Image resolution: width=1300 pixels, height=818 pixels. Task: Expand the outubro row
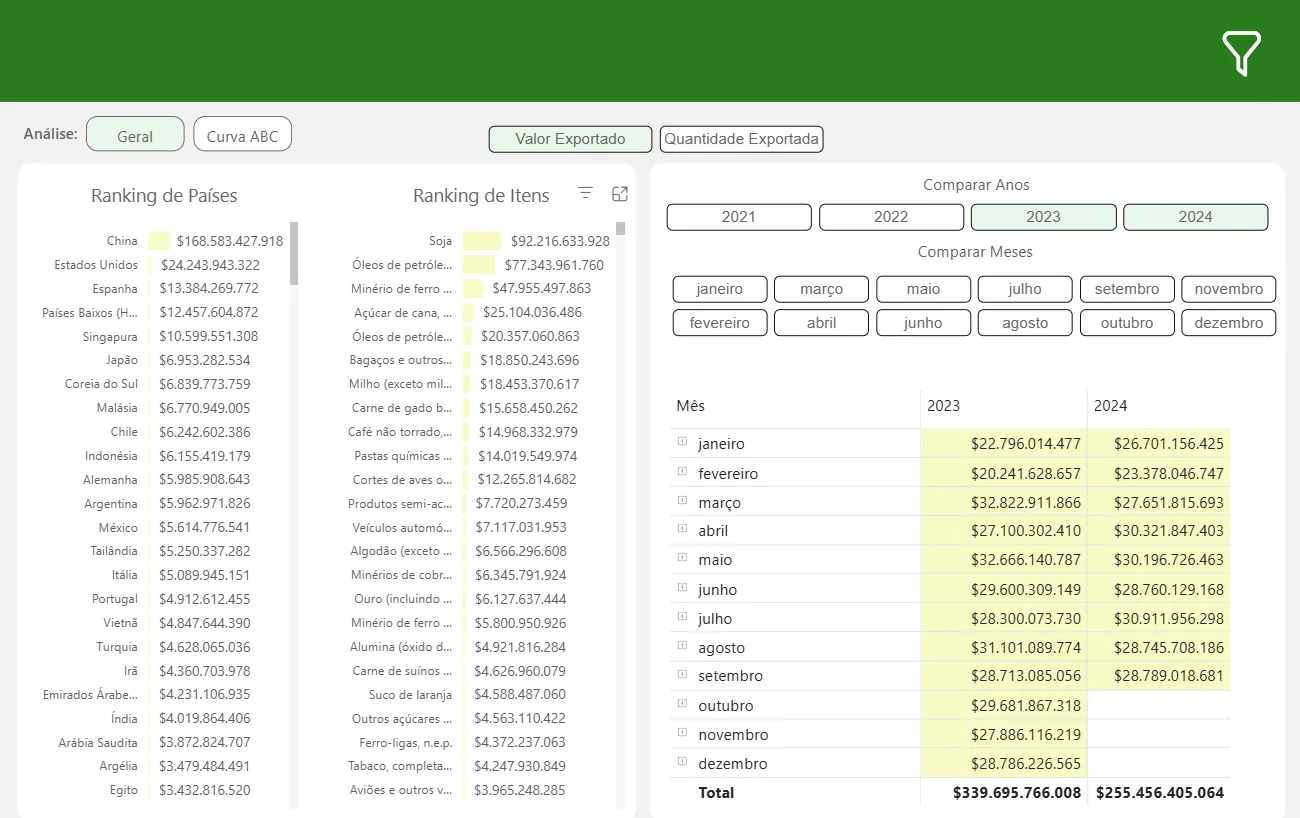coord(682,703)
